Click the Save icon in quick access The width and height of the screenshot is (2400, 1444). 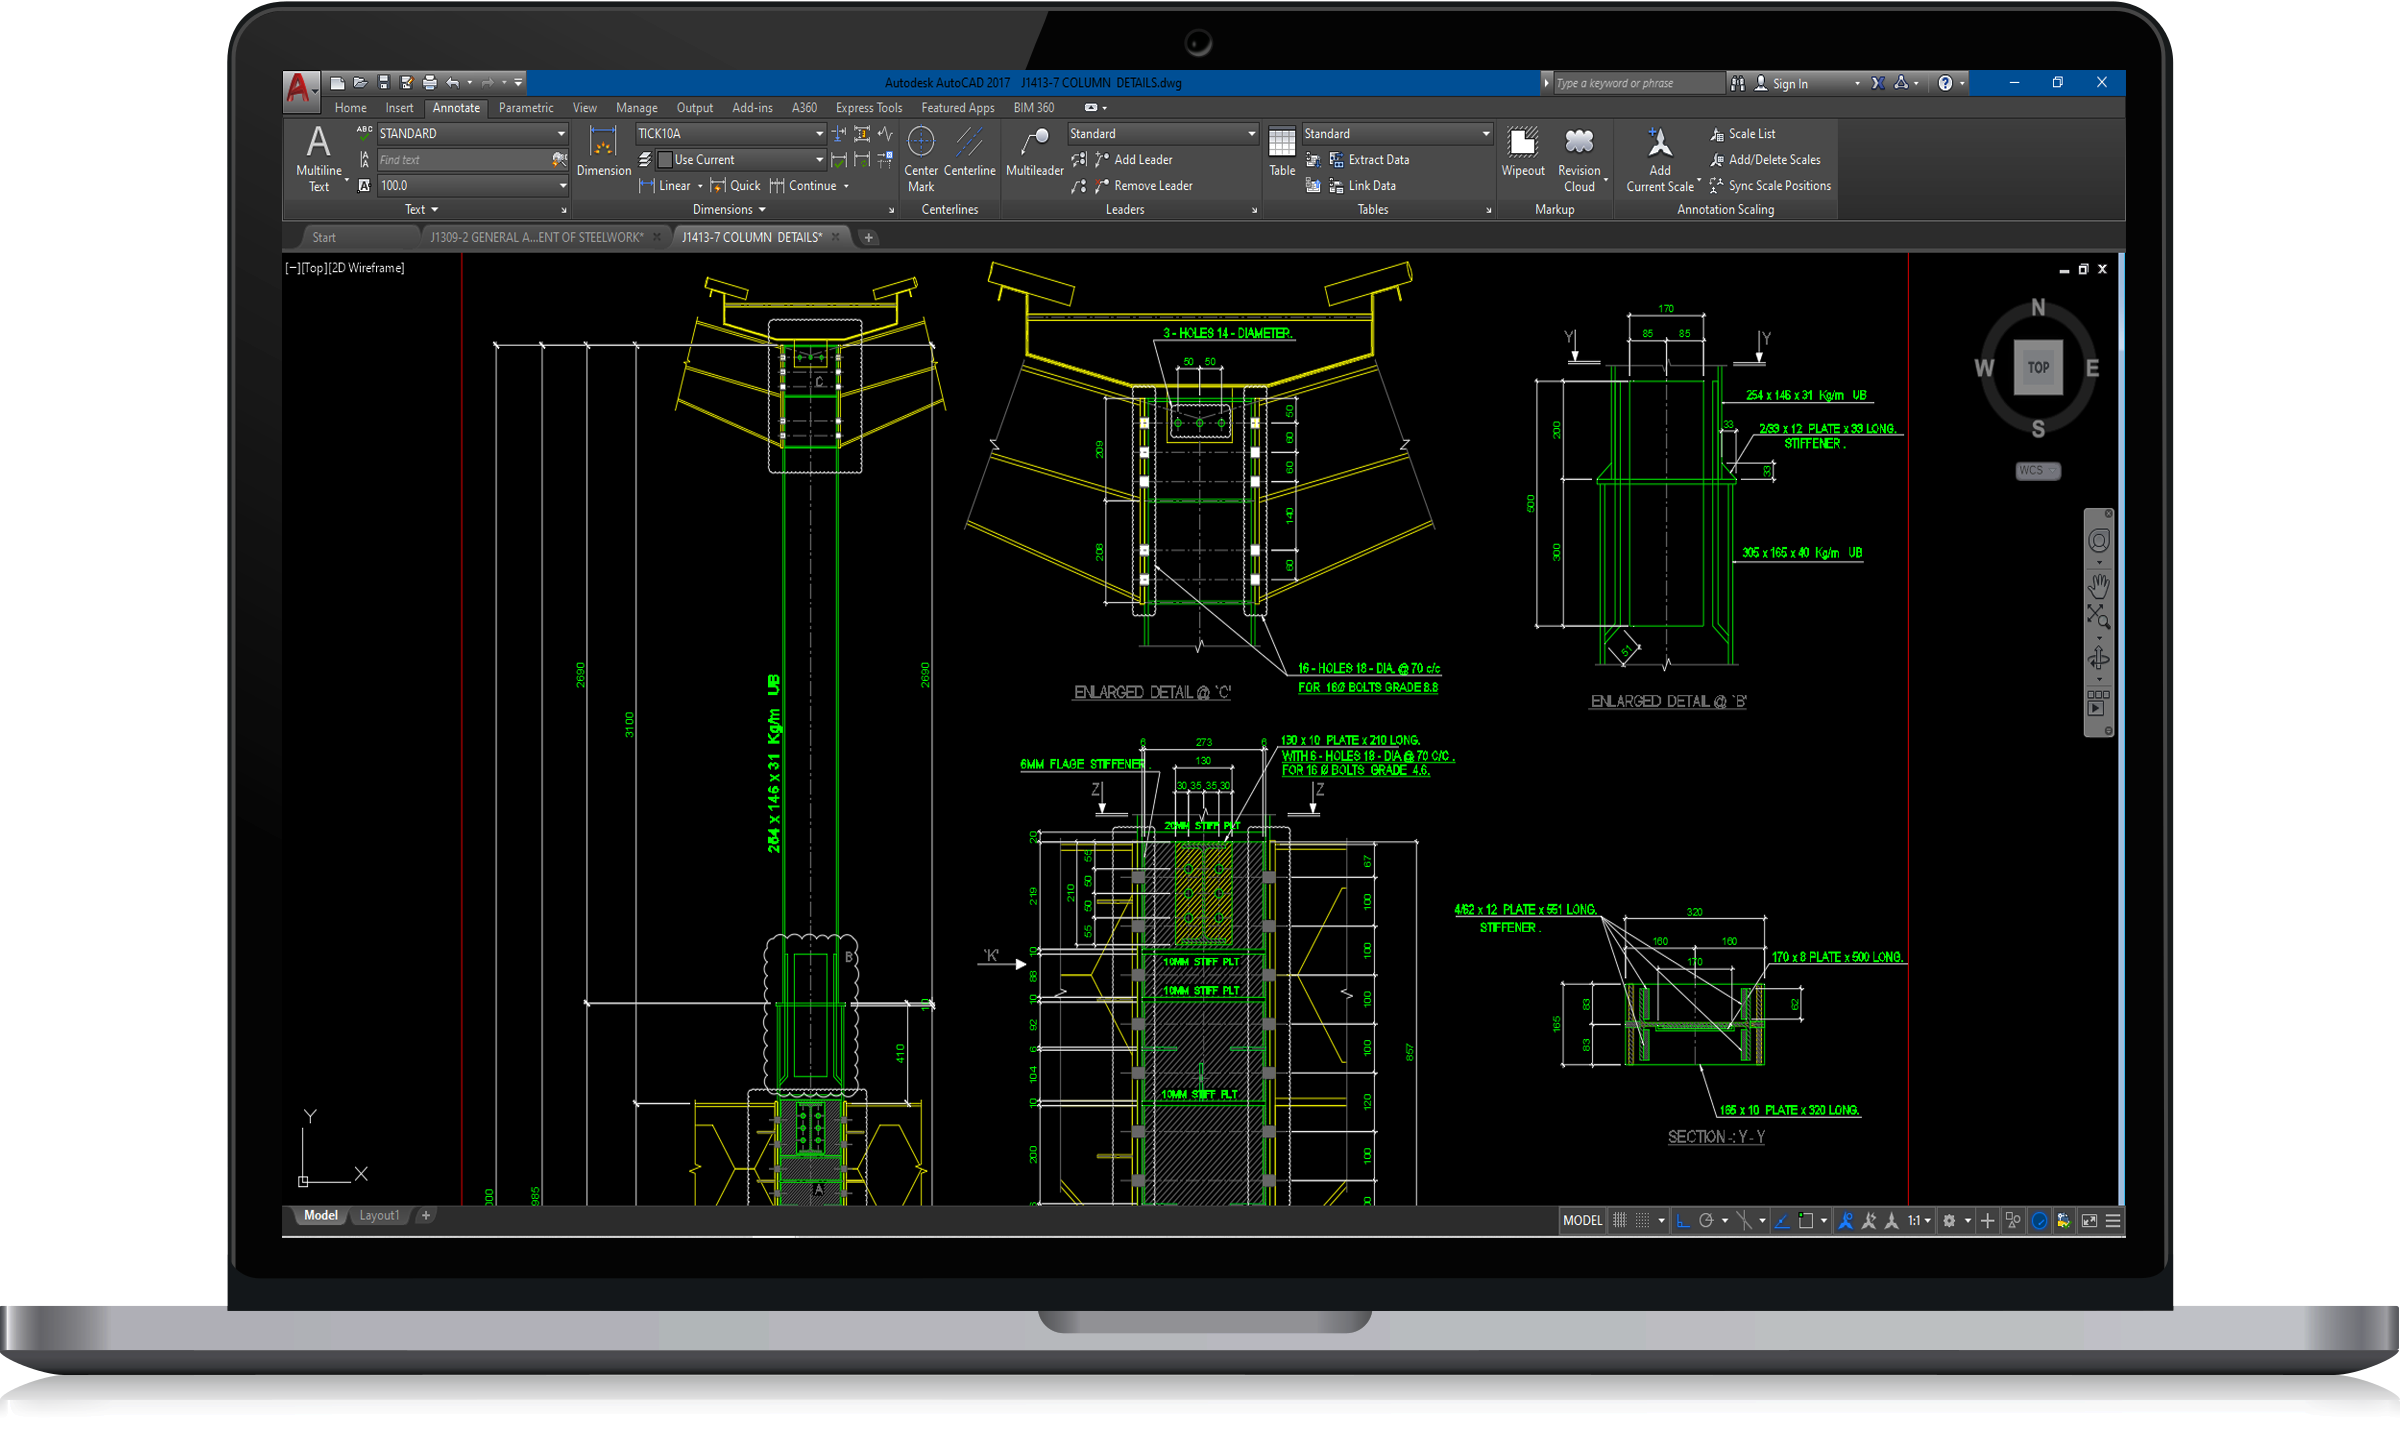383,83
